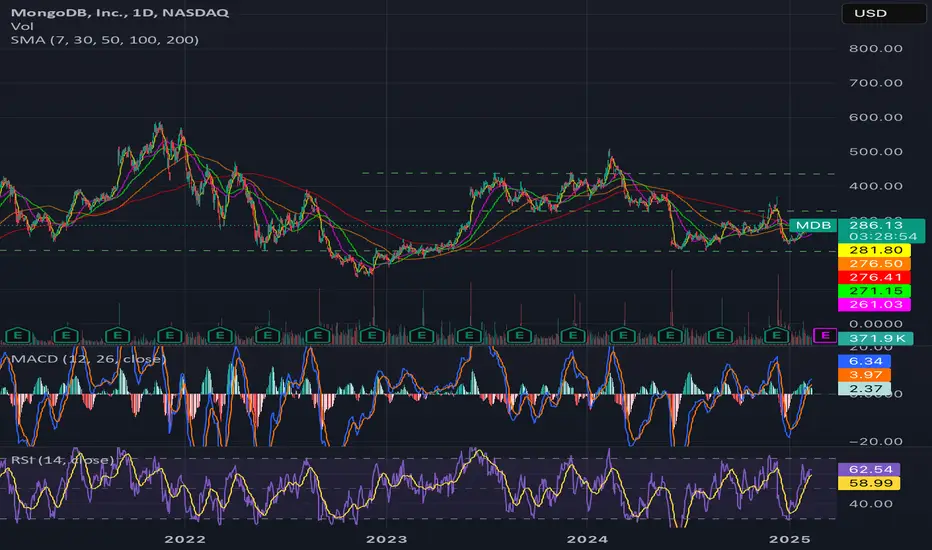Click the 2.37 histogram value label
Image resolution: width=932 pixels, height=550 pixels.
coord(864,388)
